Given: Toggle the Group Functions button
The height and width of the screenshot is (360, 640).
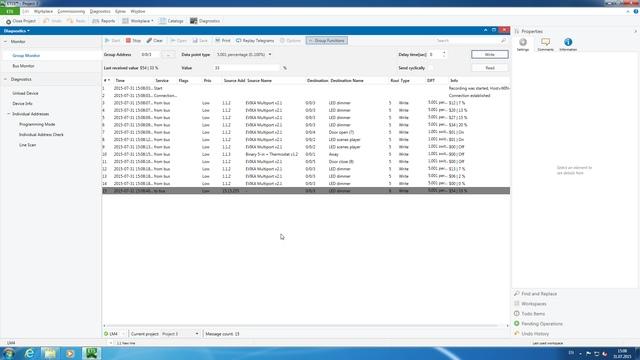Looking at the screenshot, I should 327,40.
